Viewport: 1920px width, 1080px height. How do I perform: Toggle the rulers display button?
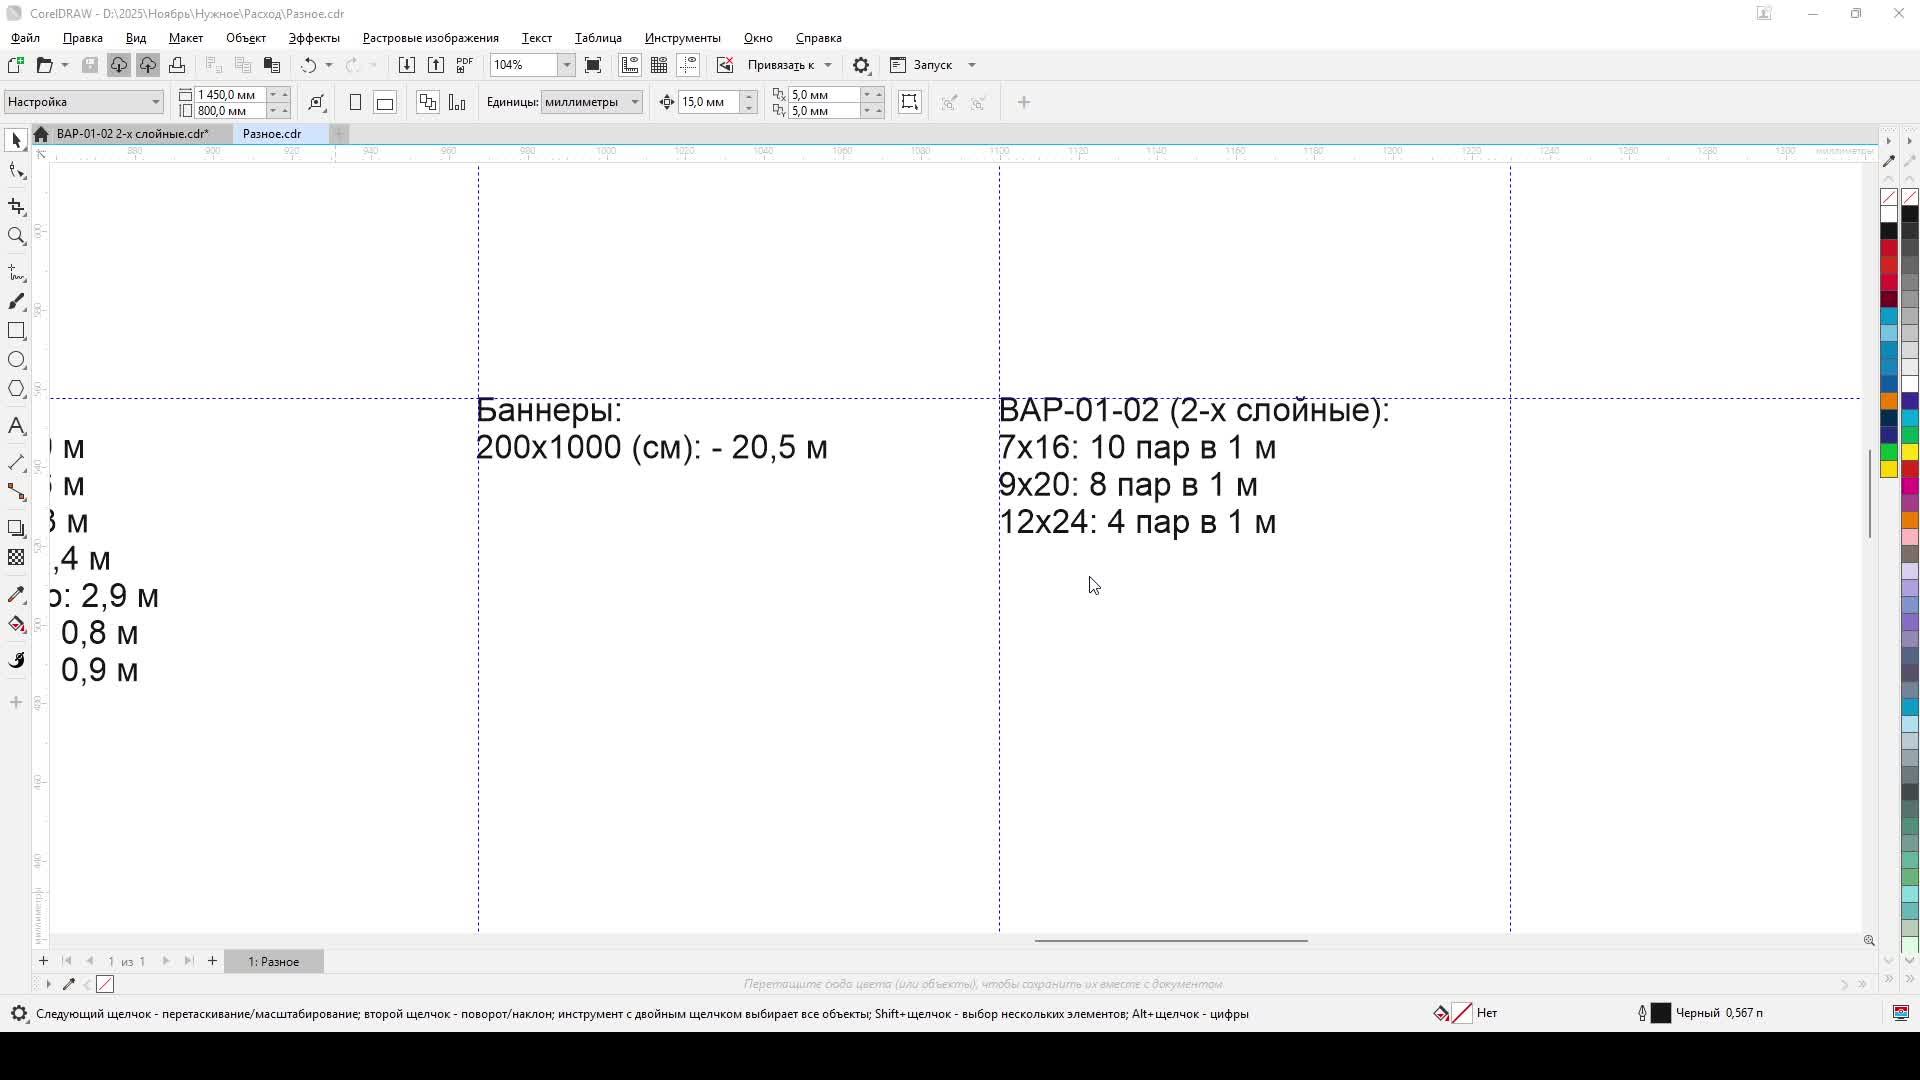click(630, 65)
